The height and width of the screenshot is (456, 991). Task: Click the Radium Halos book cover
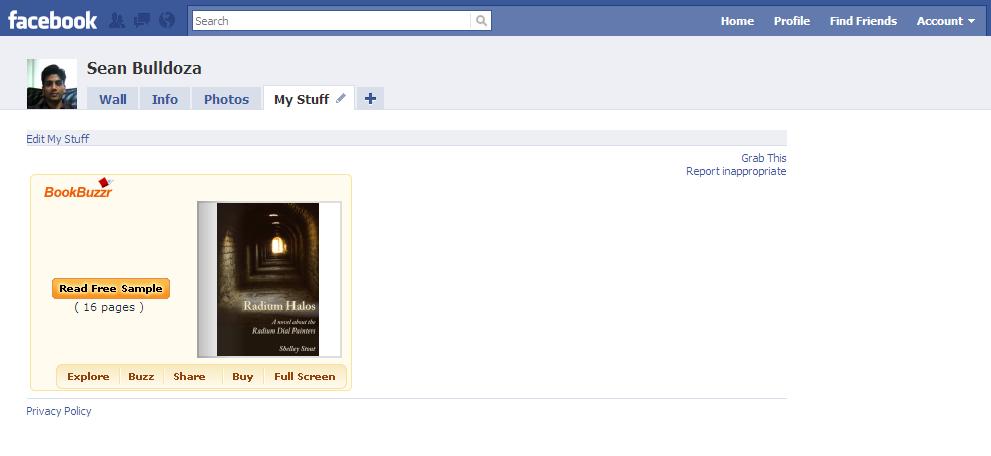pyautogui.click(x=268, y=279)
